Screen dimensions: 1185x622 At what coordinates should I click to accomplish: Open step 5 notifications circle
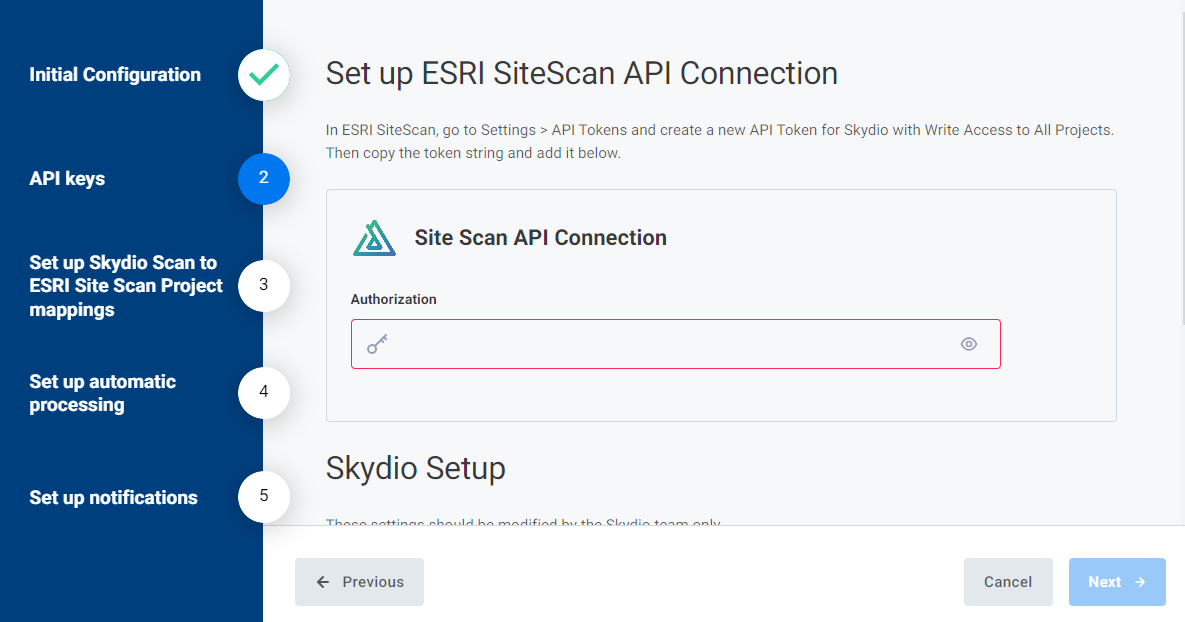click(264, 497)
